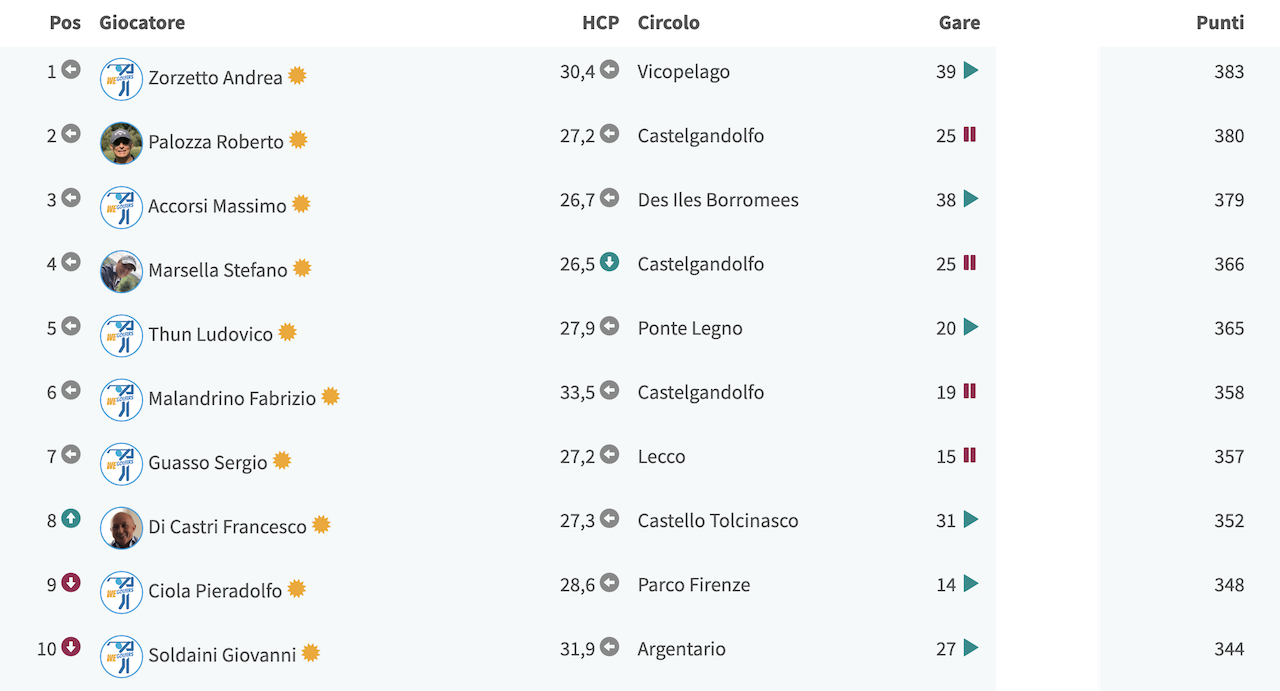
Task: Open Malandrino Fabrizio's player name link
Action: click(x=232, y=398)
